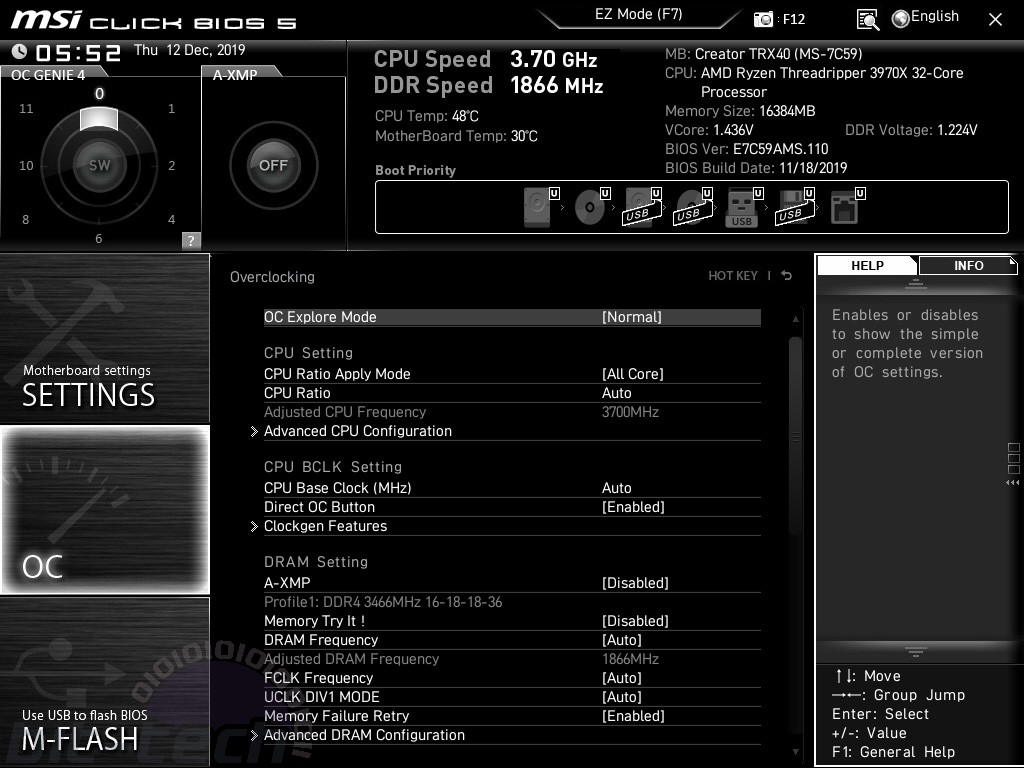Expand Clockgen Features submenu
The width and height of the screenshot is (1024, 768).
325,526
